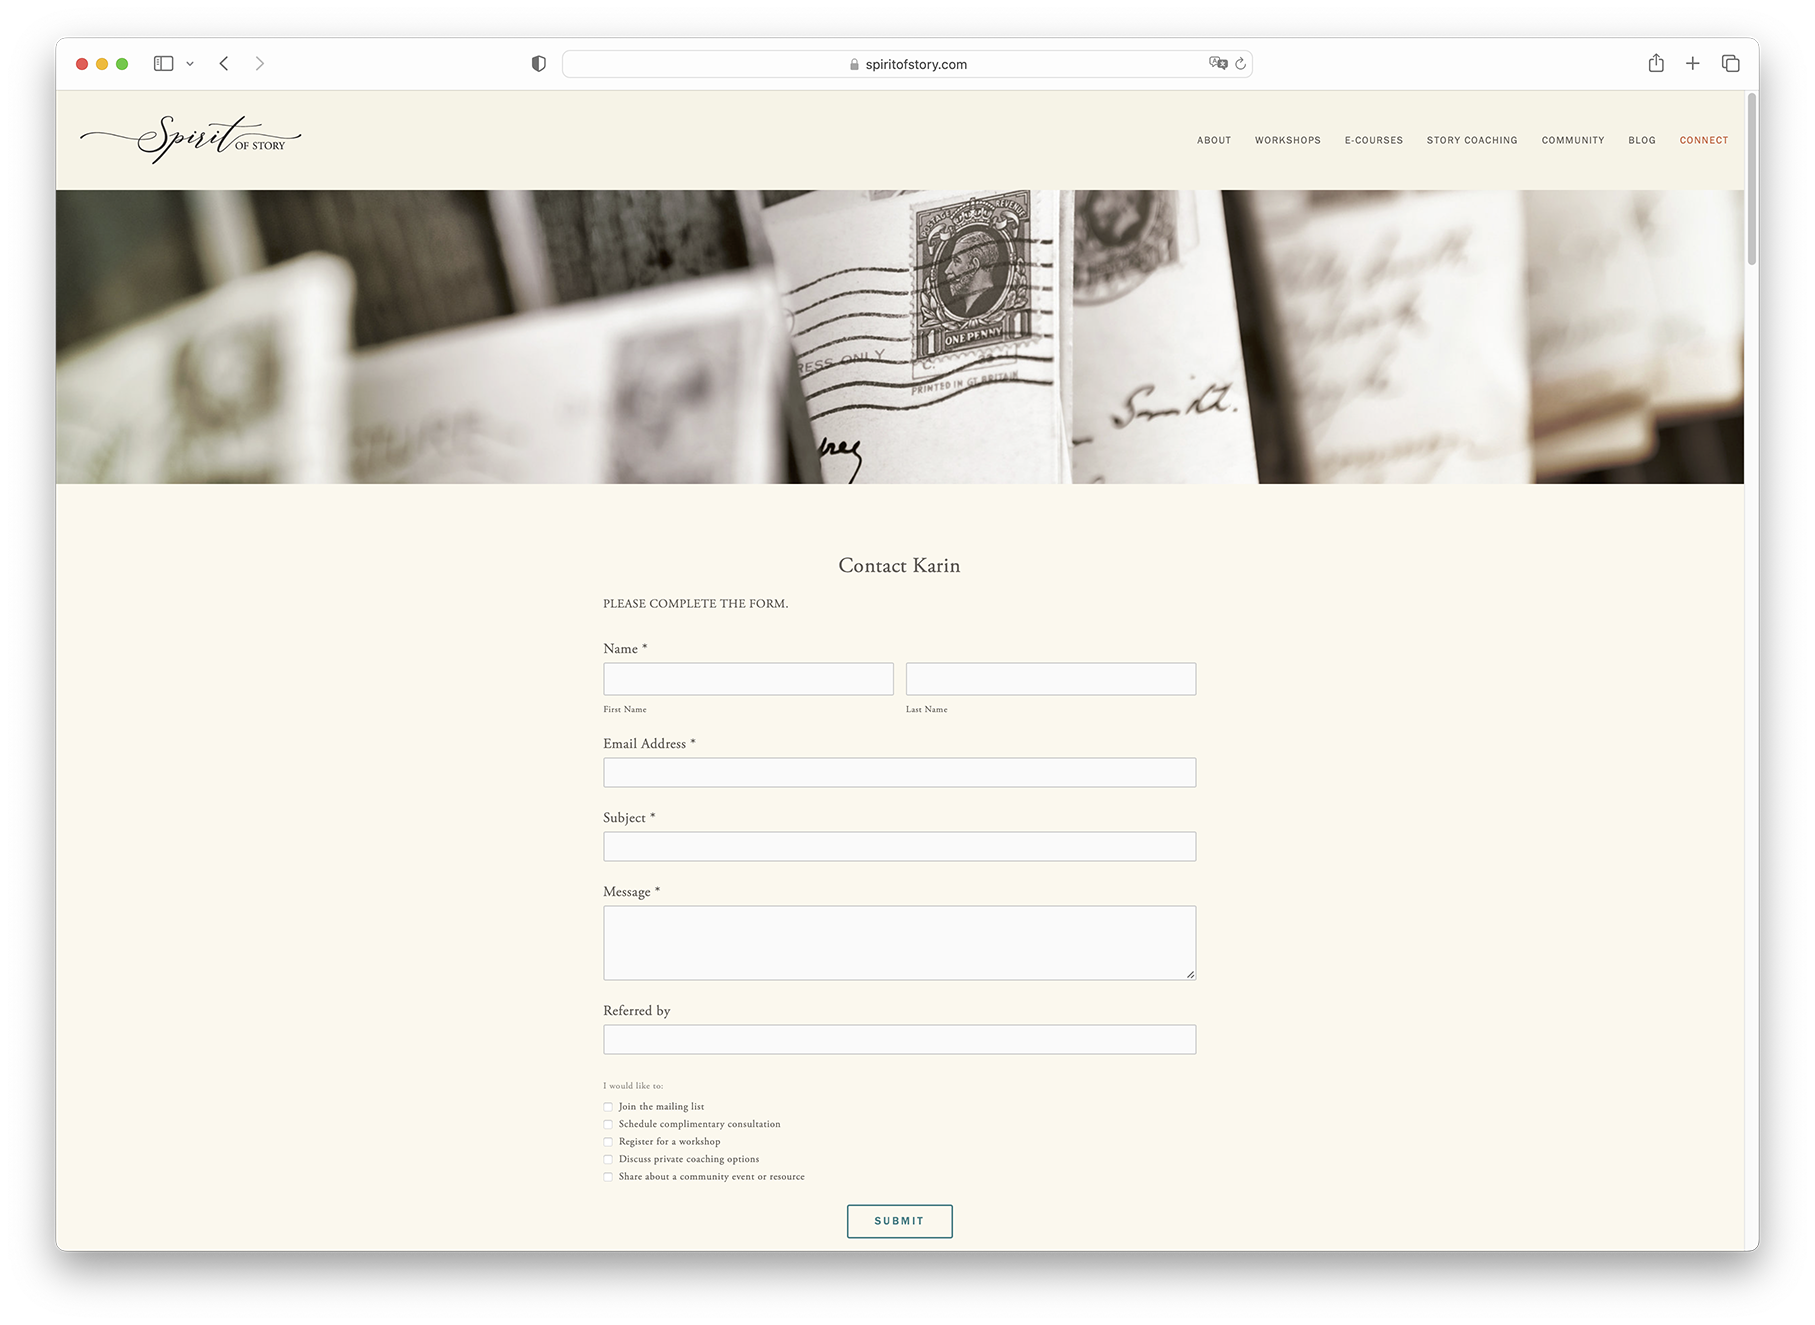This screenshot has width=1815, height=1325.
Task: Click the 'PLEASE COMPLETE THE FORM.' text
Action: click(x=696, y=604)
